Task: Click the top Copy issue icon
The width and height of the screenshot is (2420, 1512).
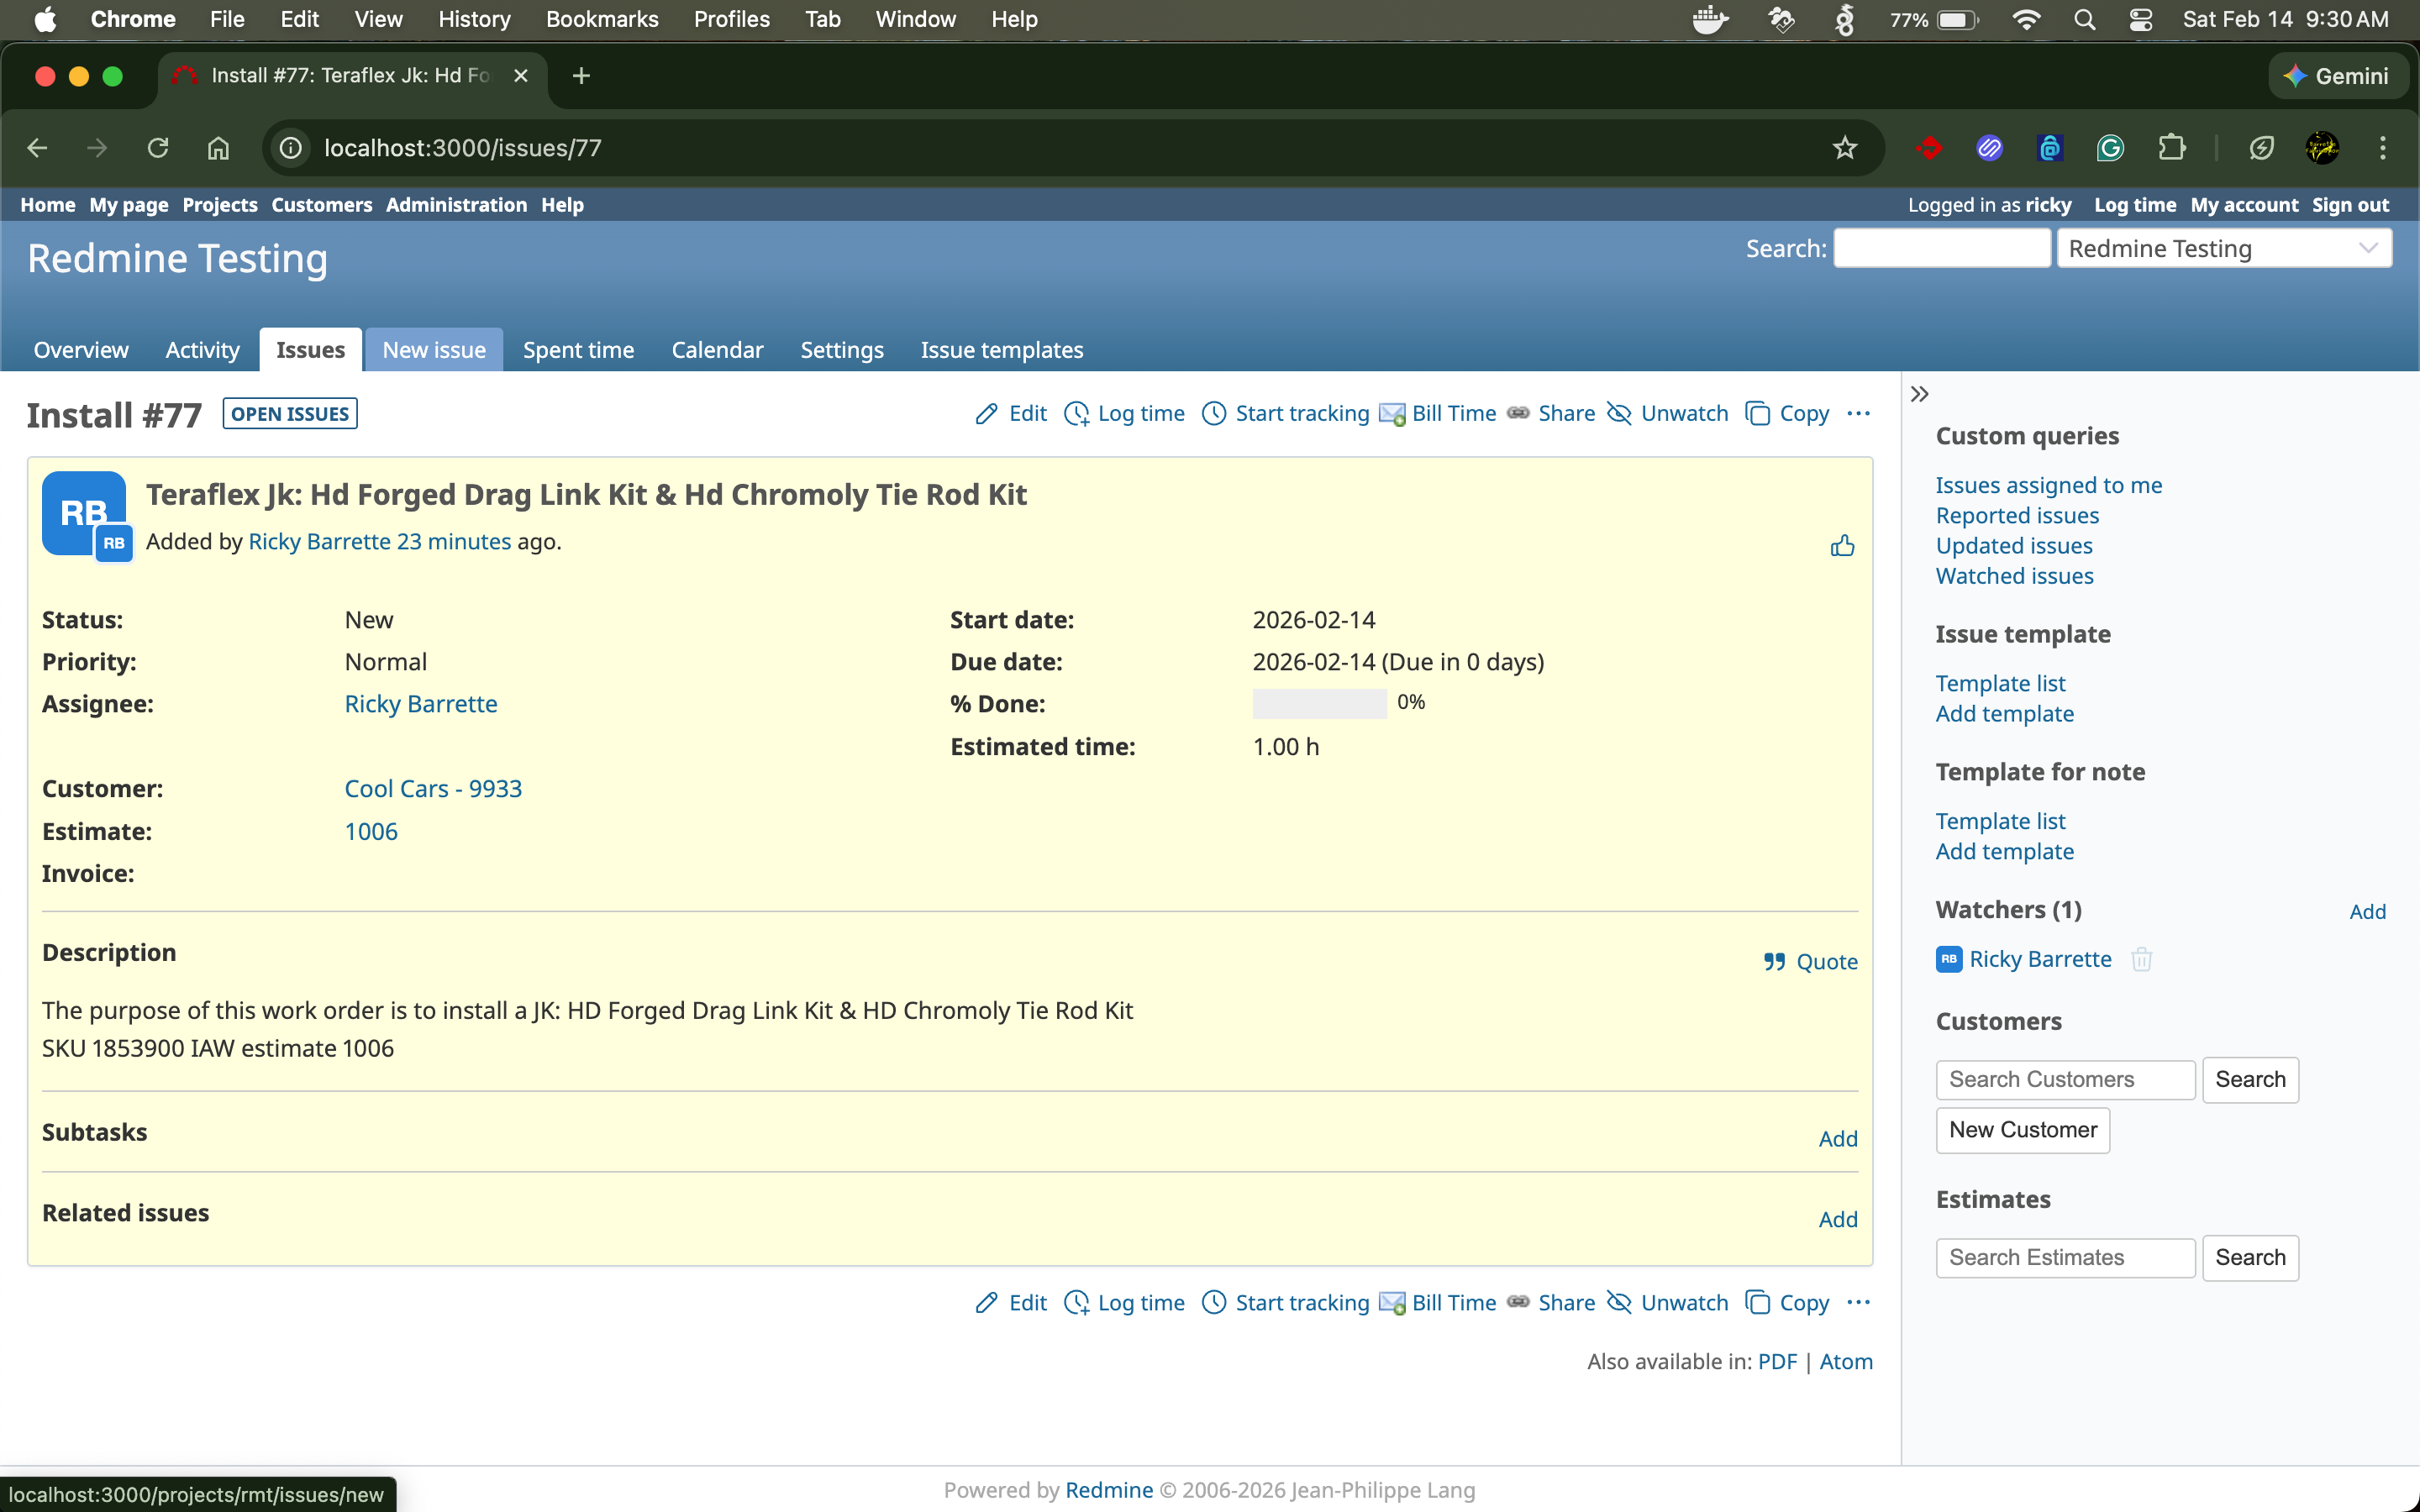Action: coord(1757,413)
